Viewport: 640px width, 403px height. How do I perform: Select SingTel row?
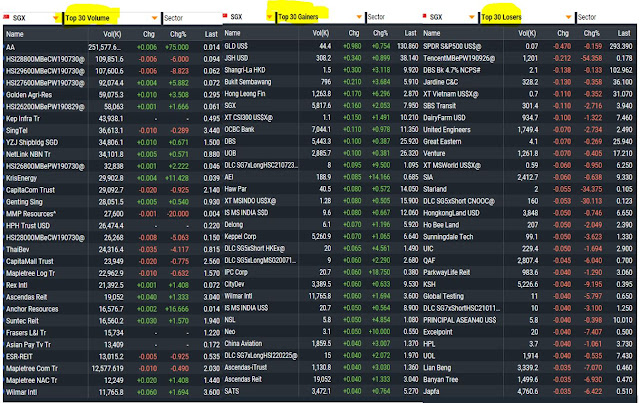113,131
